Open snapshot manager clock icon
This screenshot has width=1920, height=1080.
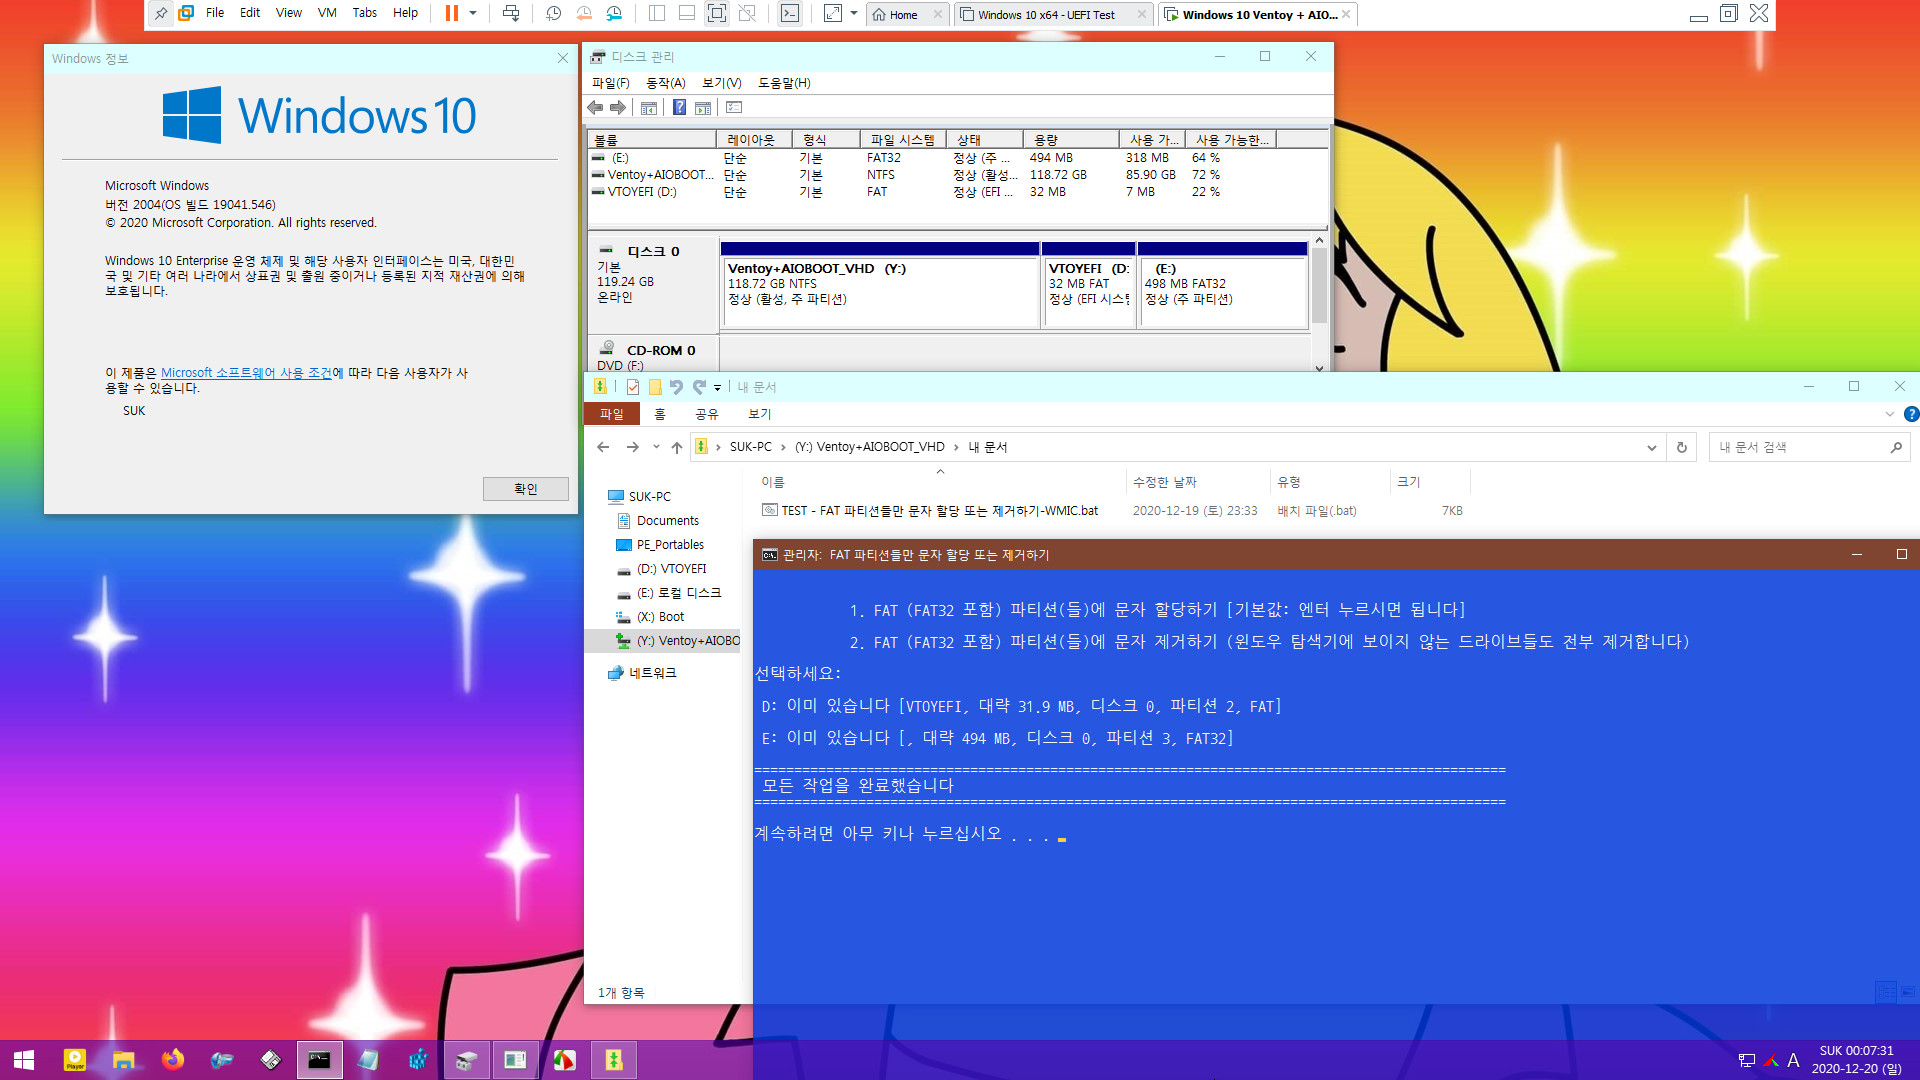[614, 14]
